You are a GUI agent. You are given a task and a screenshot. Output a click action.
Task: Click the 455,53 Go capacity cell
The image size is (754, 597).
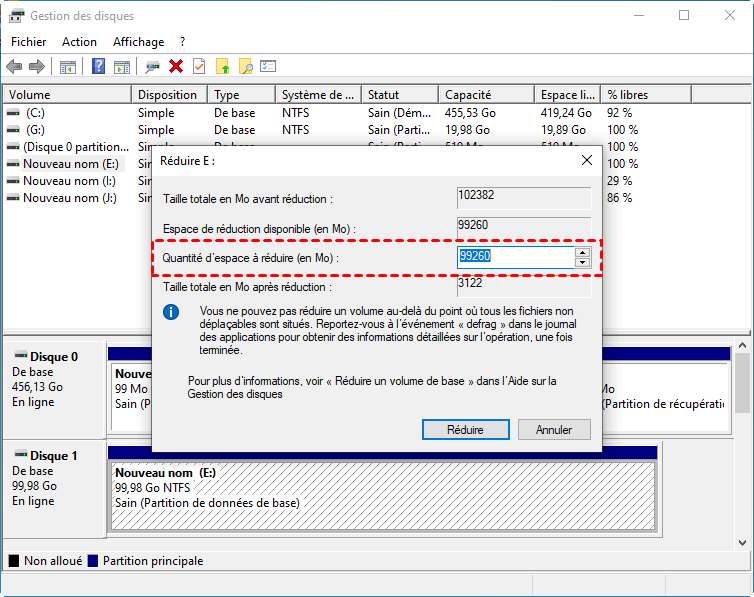pos(470,113)
